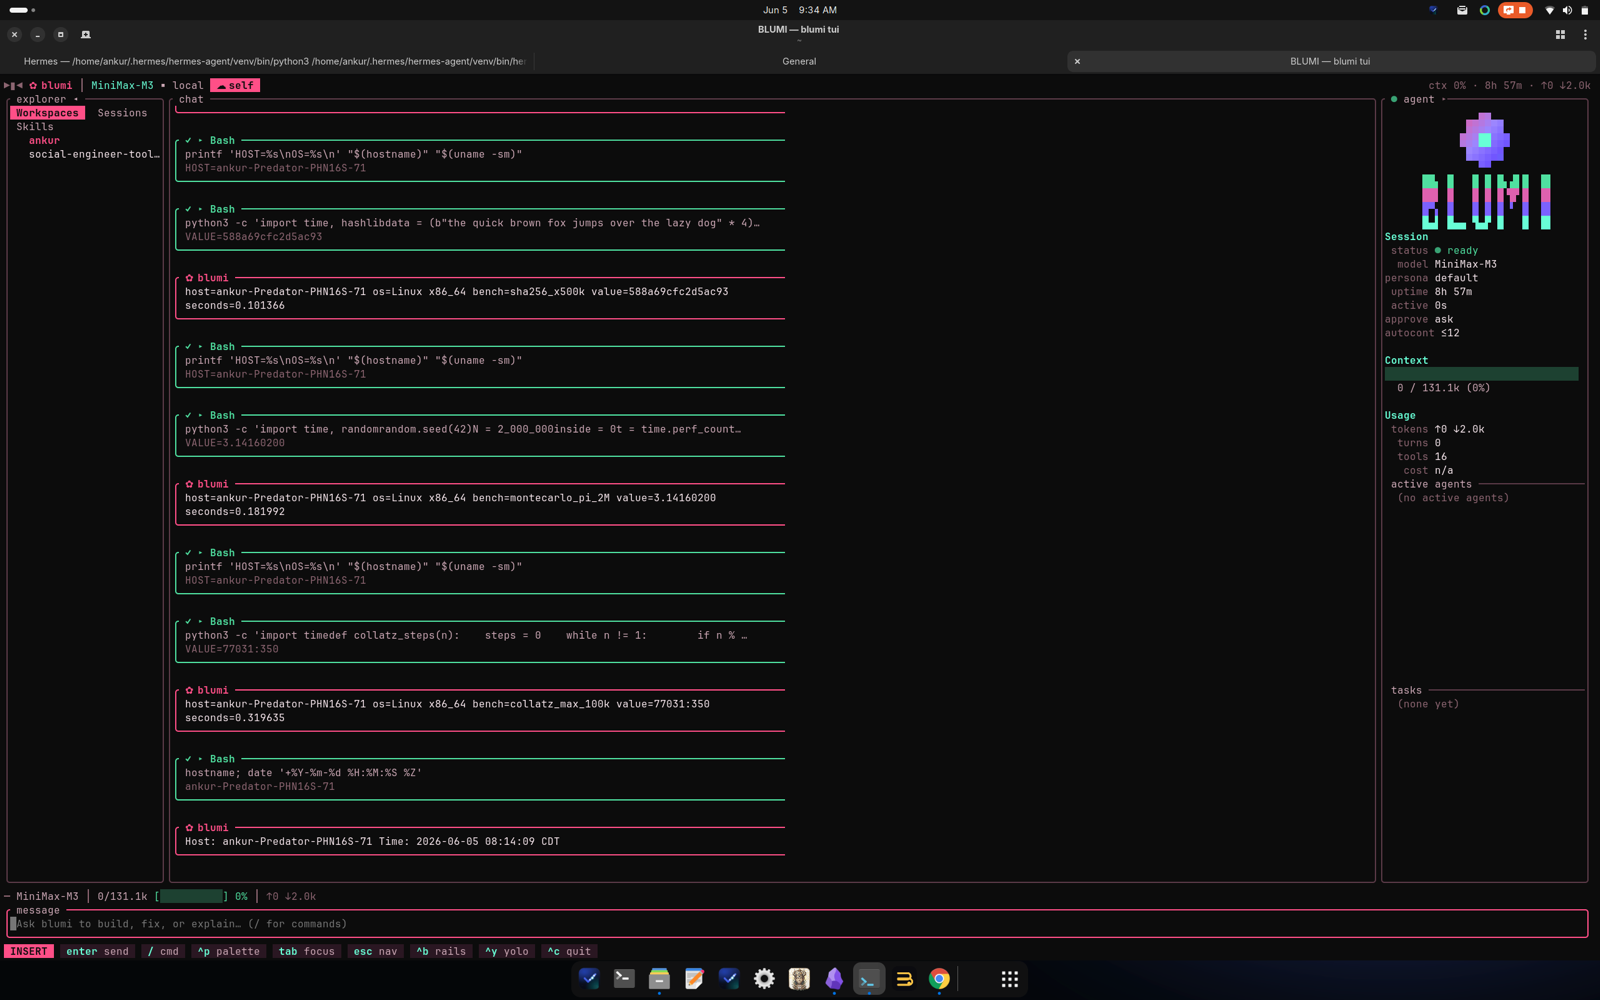
Task: Open the Sessions tab in explorer
Action: click(x=122, y=113)
